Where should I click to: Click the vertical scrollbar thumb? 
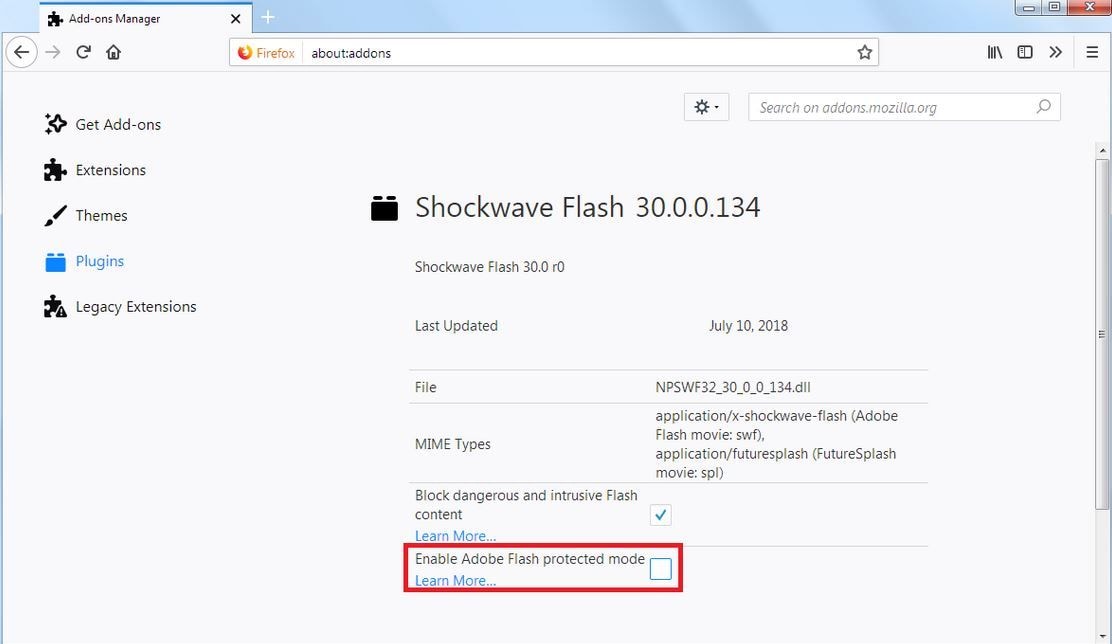[1101, 333]
